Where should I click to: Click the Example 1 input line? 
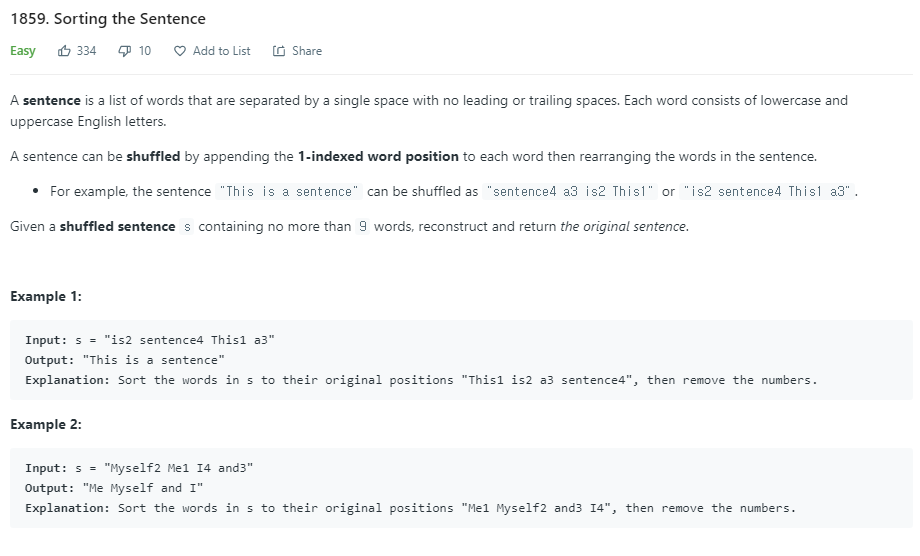pyautogui.click(x=150, y=340)
